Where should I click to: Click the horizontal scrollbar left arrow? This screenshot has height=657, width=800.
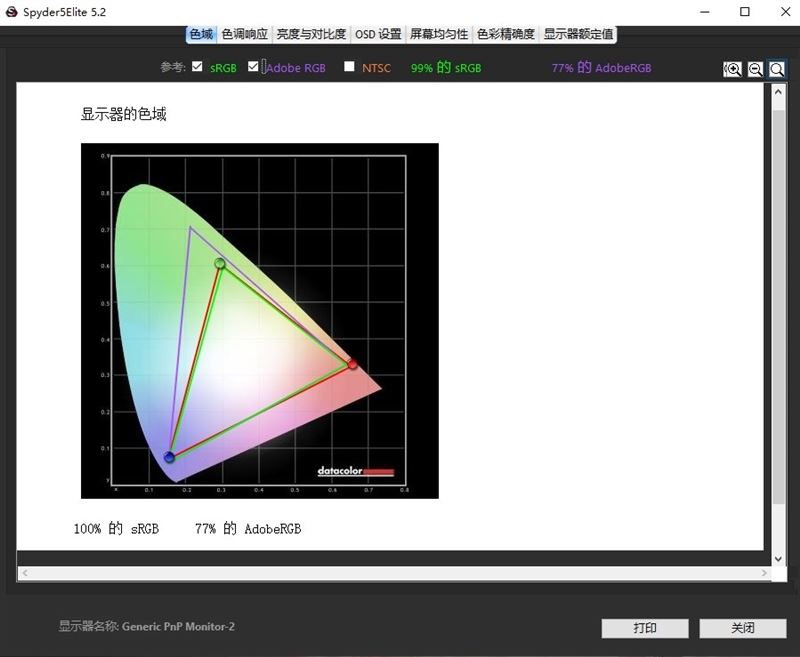tap(24, 573)
